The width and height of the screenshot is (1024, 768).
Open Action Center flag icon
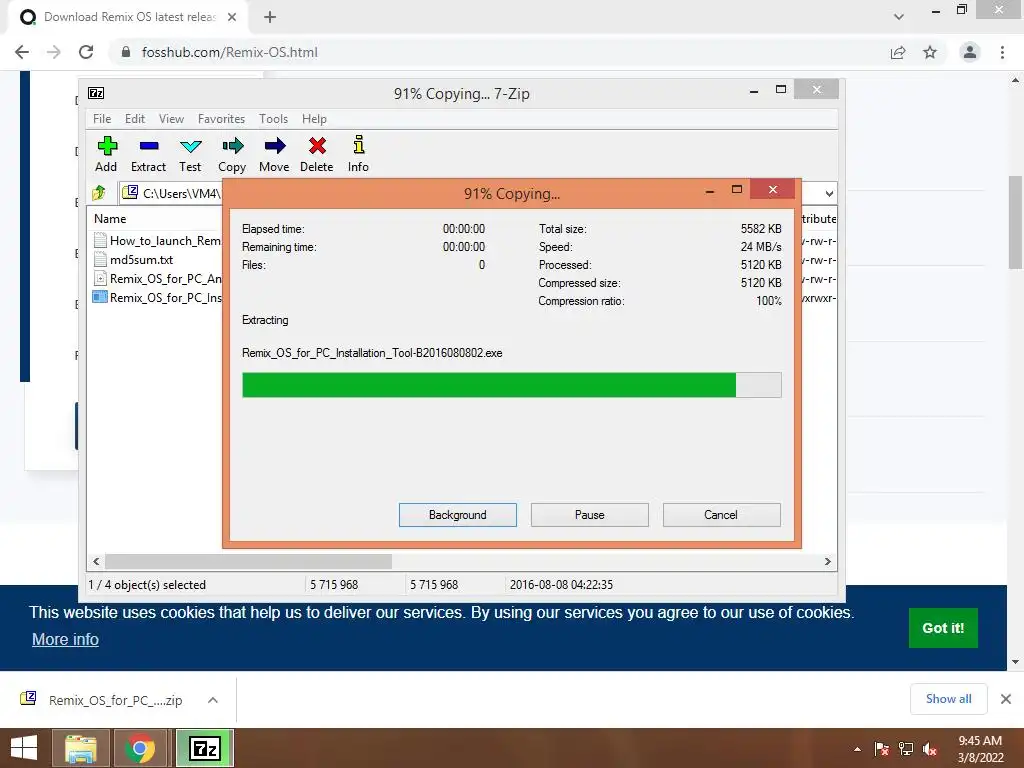pyautogui.click(x=882, y=749)
